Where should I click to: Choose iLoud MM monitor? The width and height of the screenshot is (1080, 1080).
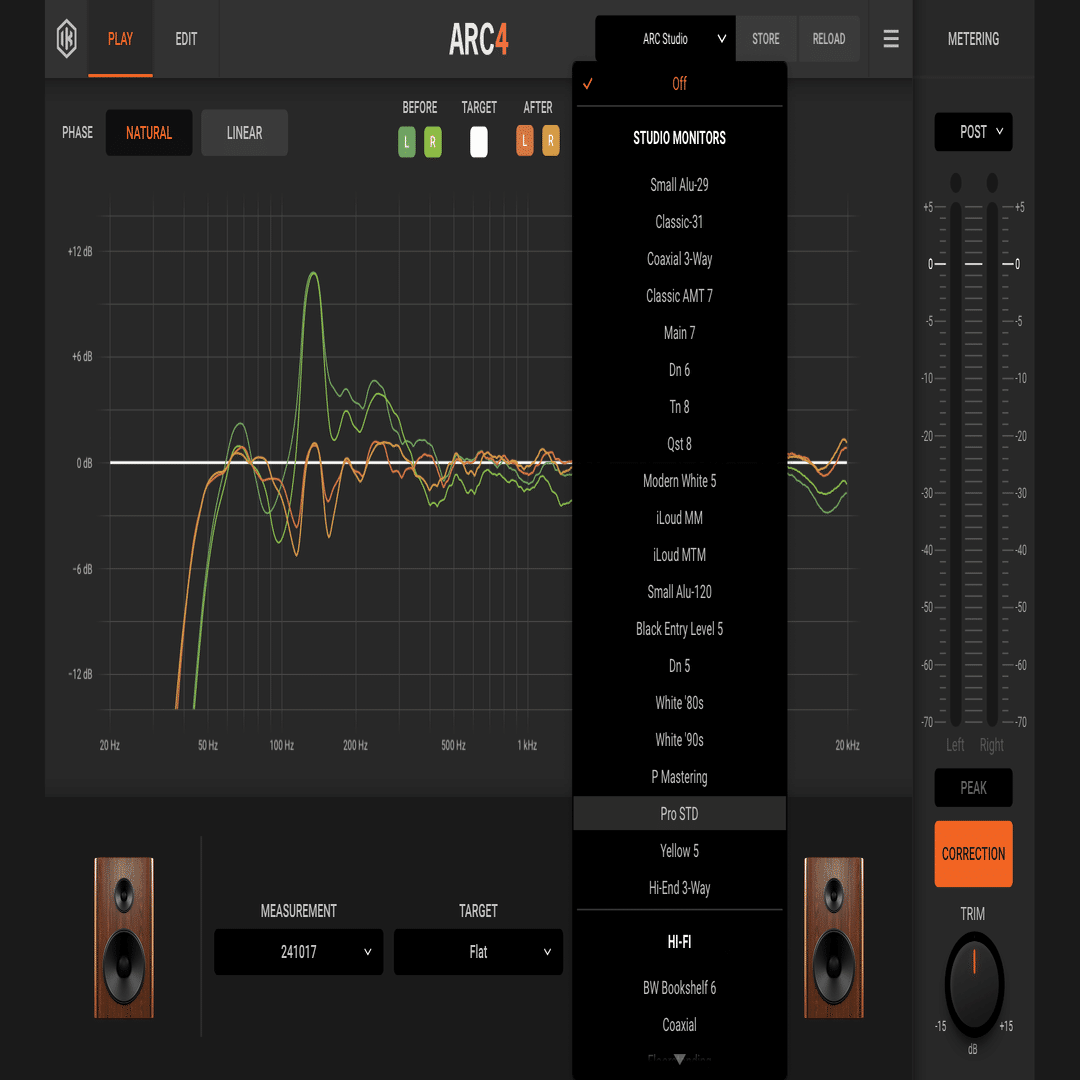[x=679, y=518]
